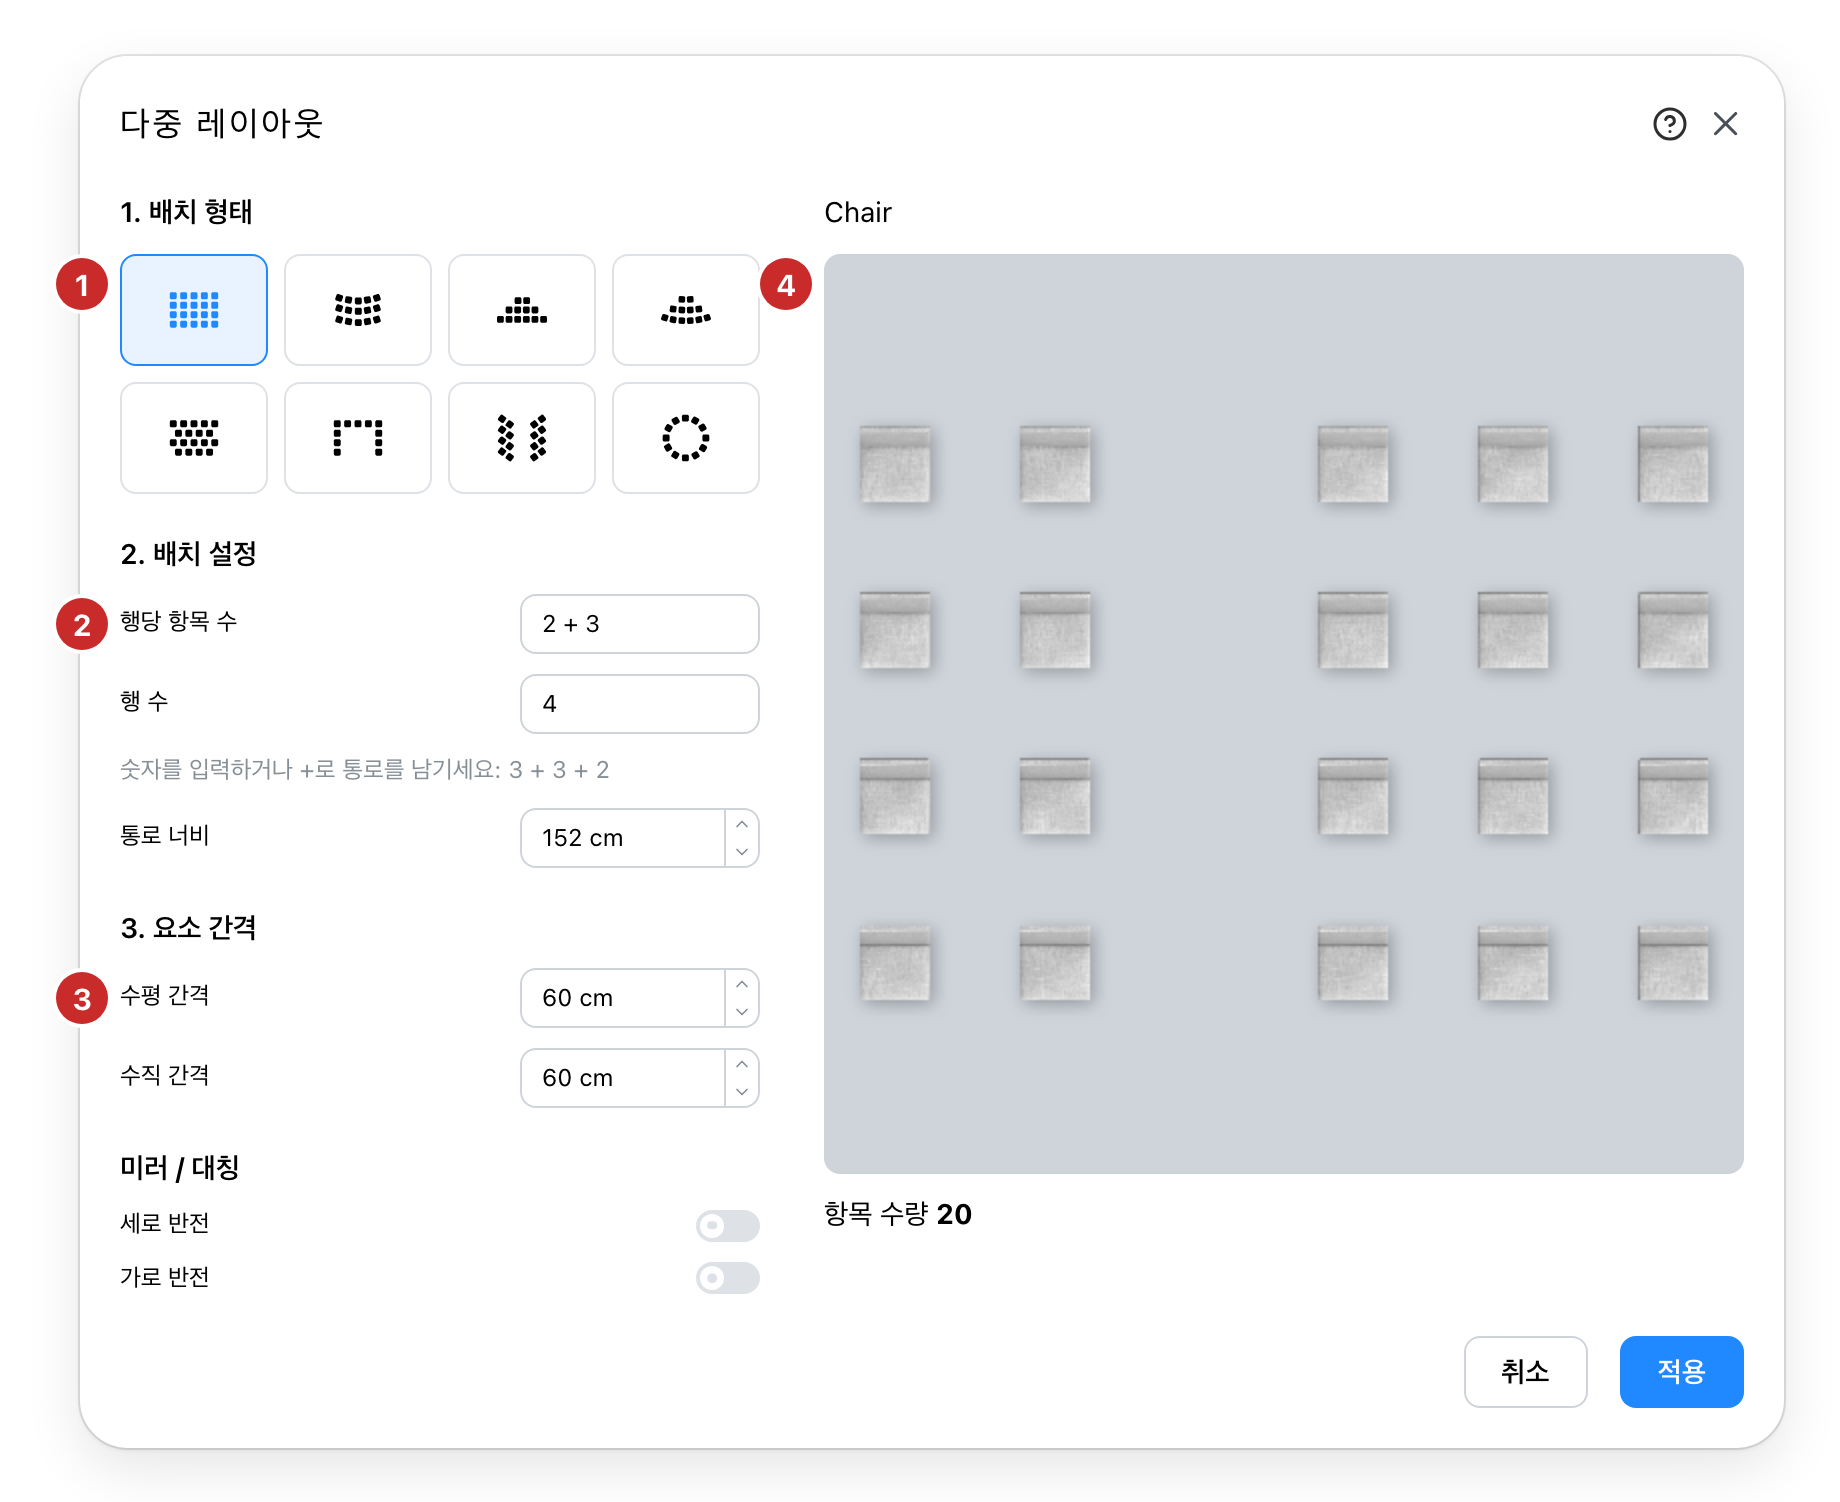Click the 3. 요소 간격 heading

[188, 928]
